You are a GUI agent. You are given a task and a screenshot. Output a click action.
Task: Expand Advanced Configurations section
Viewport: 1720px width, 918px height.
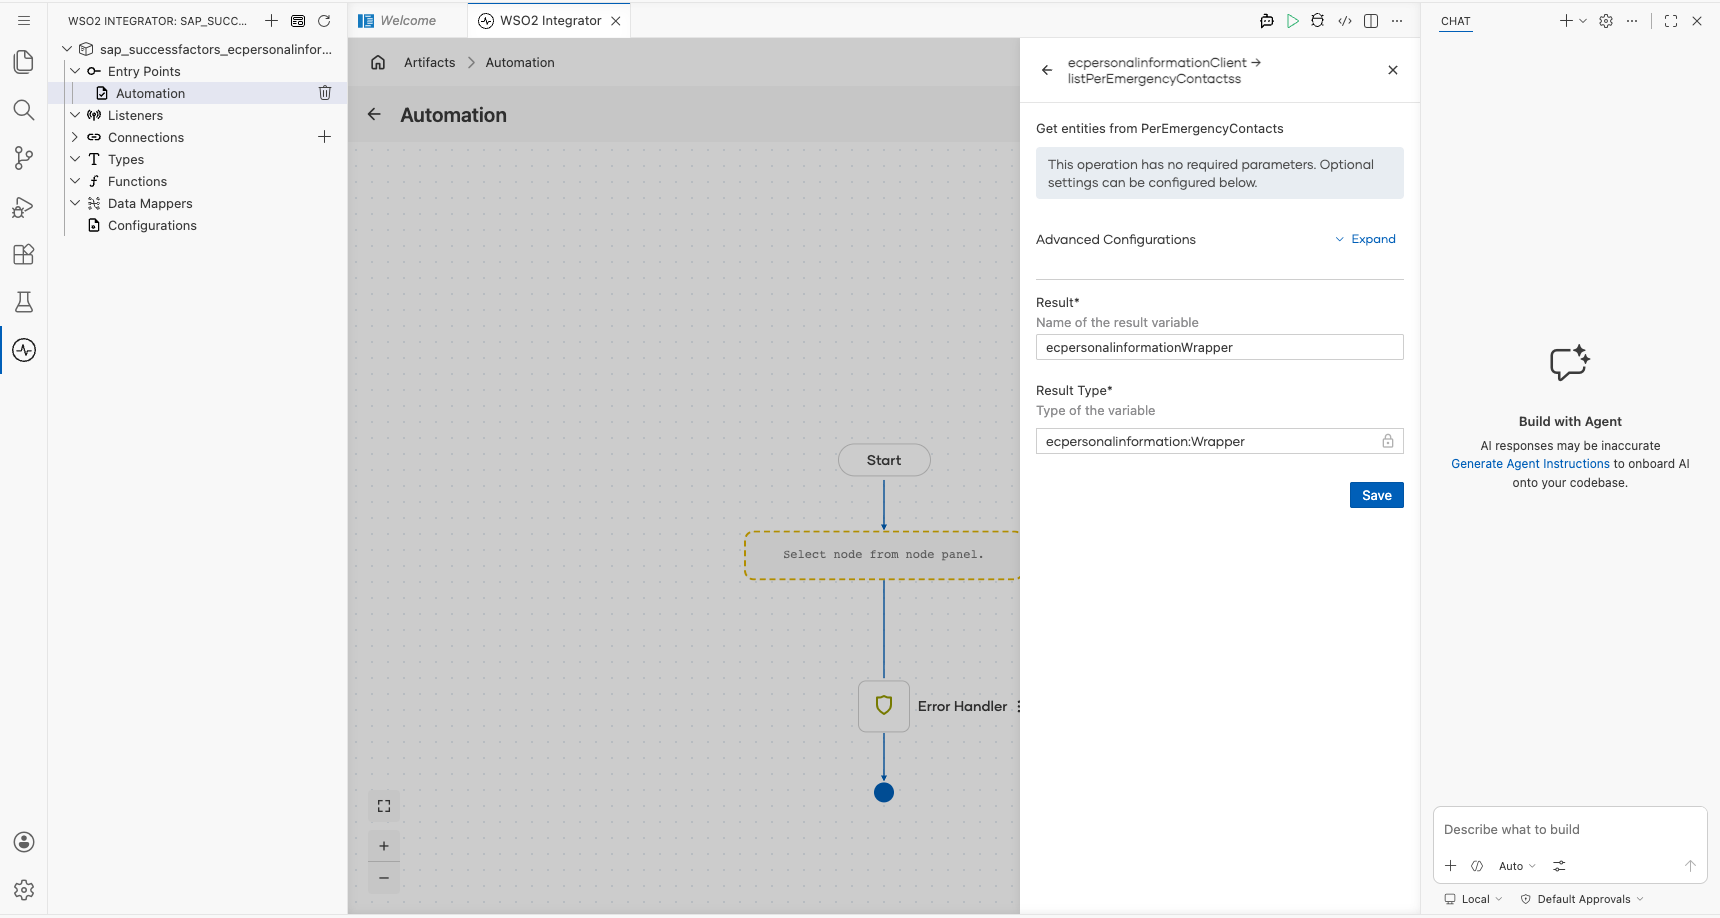[x=1366, y=239]
